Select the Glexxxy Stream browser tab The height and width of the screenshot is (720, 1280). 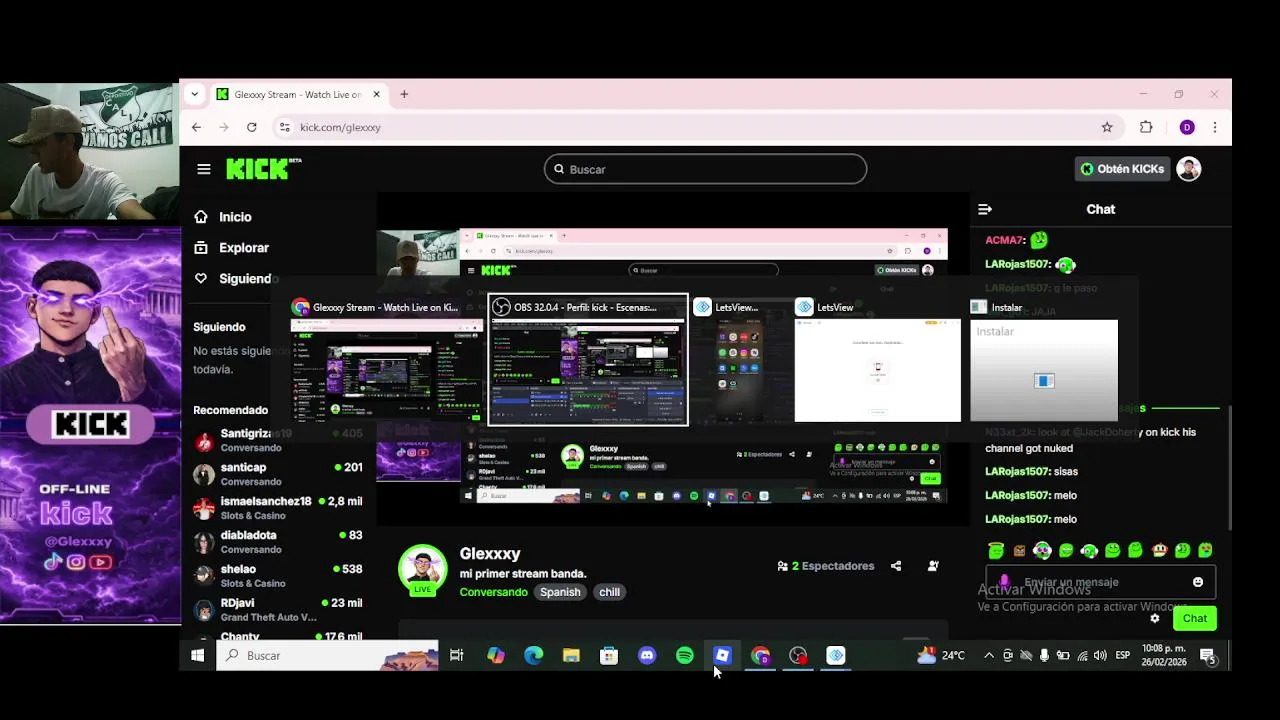(298, 94)
